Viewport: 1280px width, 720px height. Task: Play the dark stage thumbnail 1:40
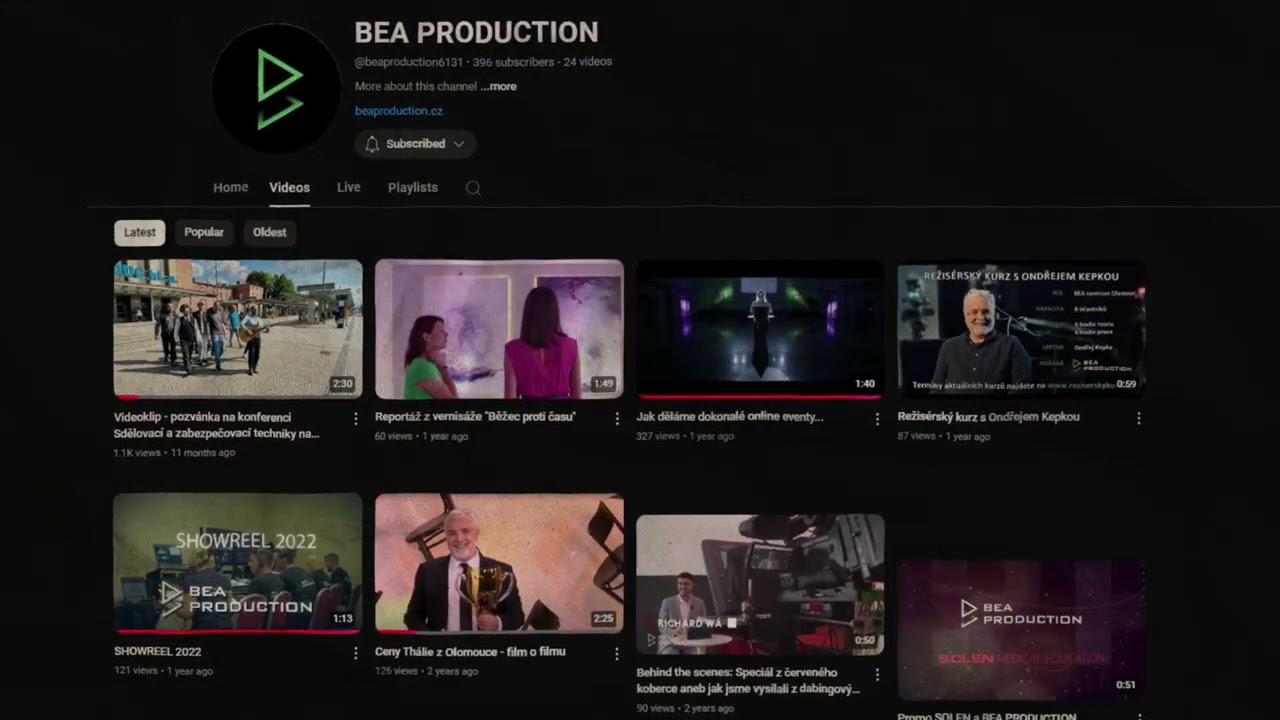[760, 329]
